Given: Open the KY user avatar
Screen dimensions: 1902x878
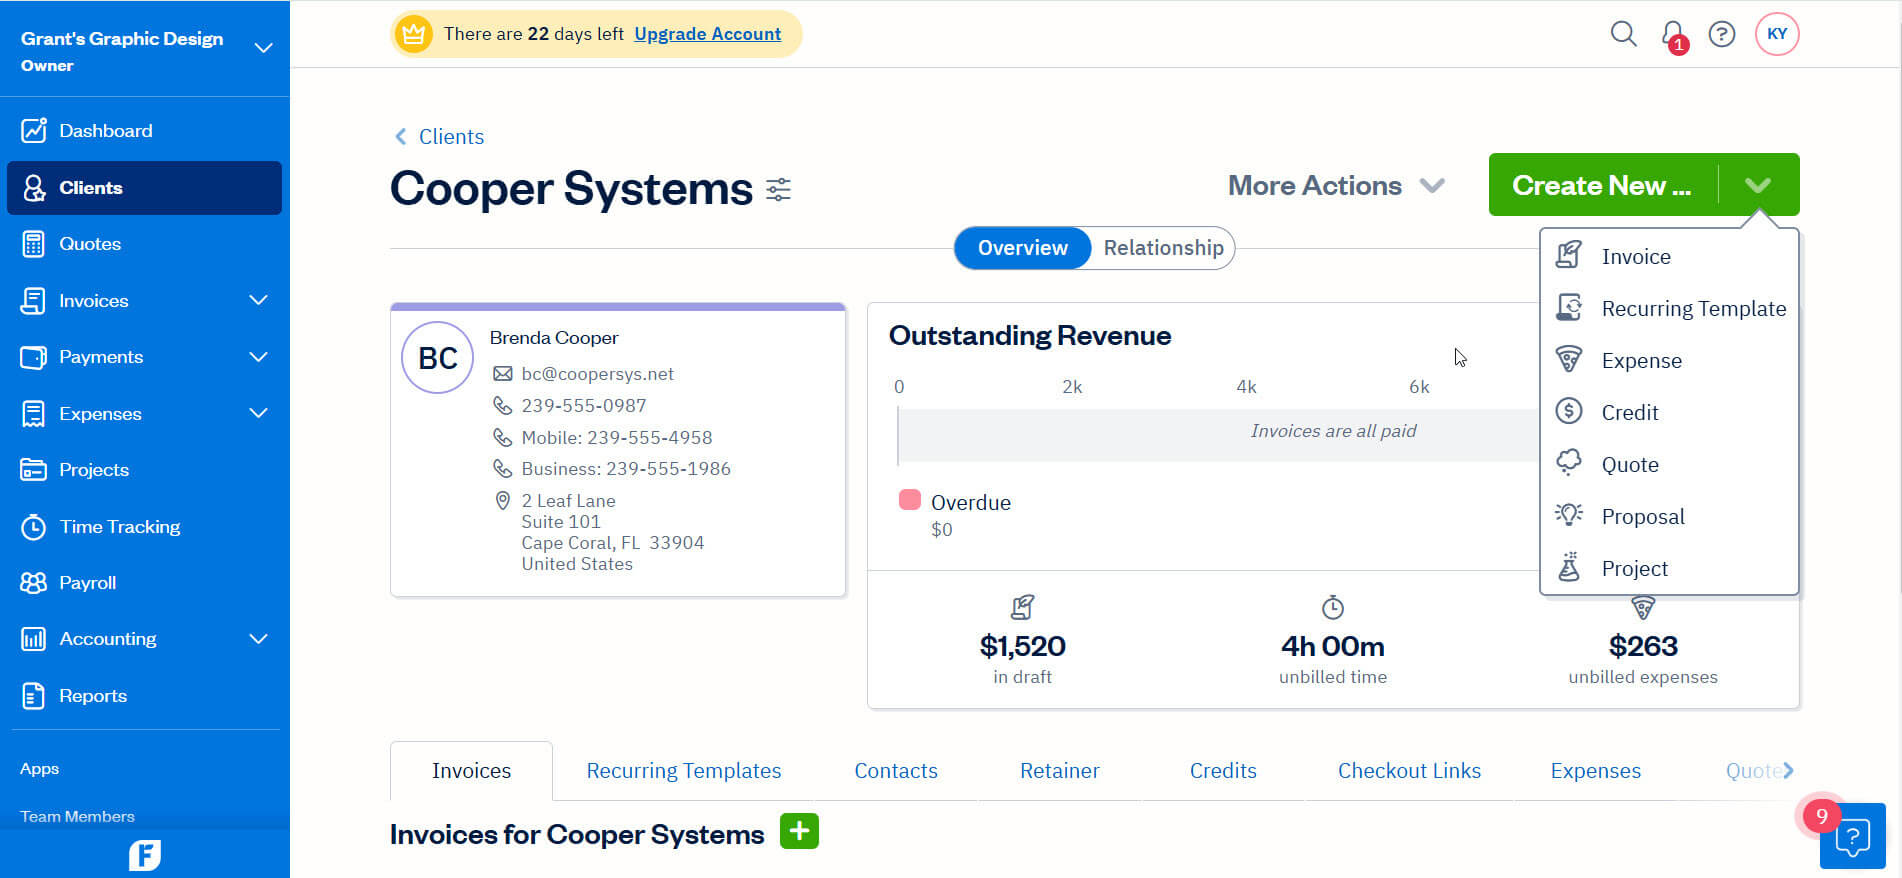Looking at the screenshot, I should click(1776, 34).
